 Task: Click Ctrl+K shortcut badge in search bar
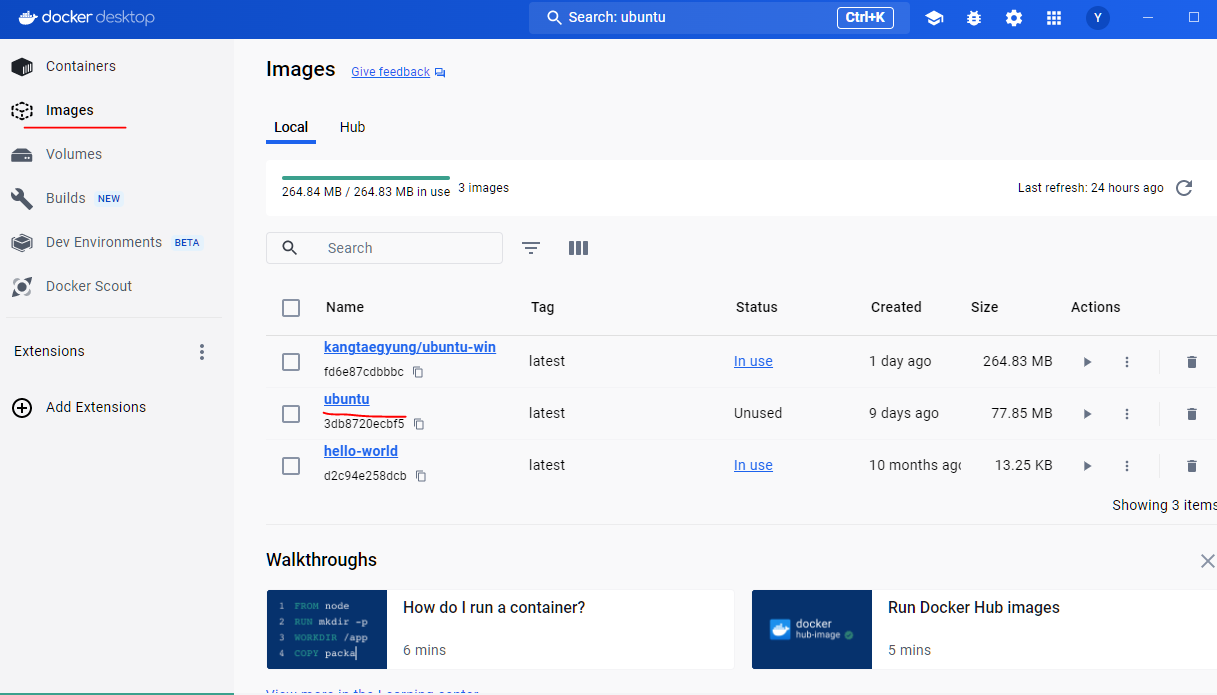(x=865, y=17)
